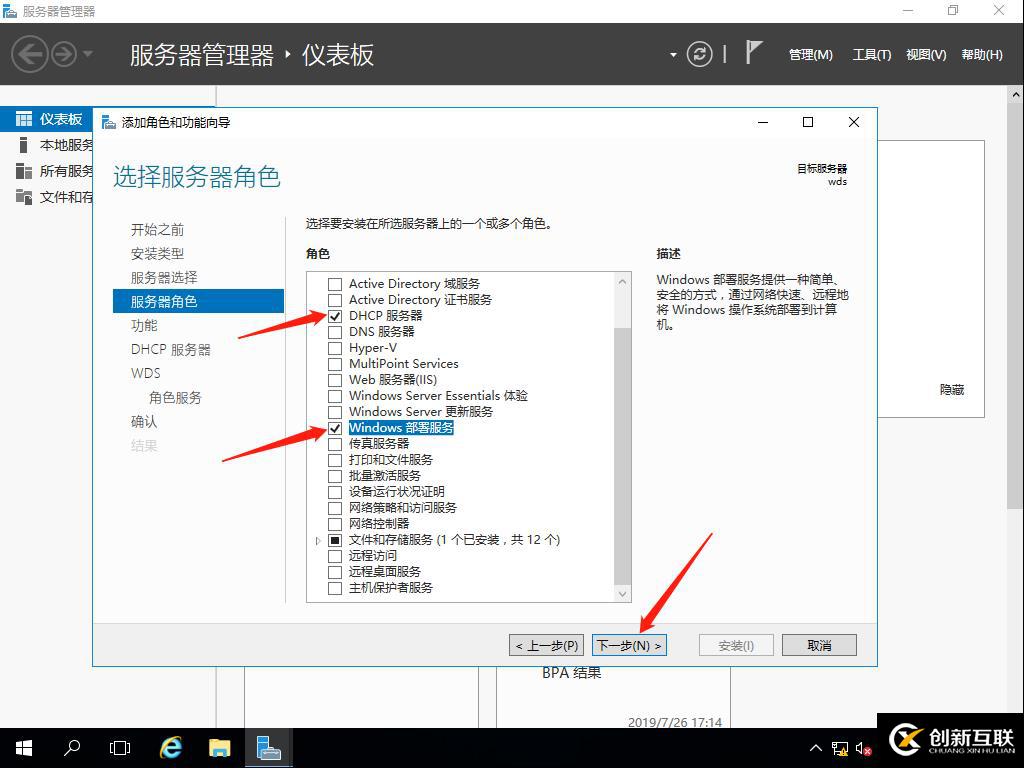Viewport: 1024px width, 768px height.
Task: Open the breadcrumb dropdown next to 仪表板
Action: click(672, 55)
